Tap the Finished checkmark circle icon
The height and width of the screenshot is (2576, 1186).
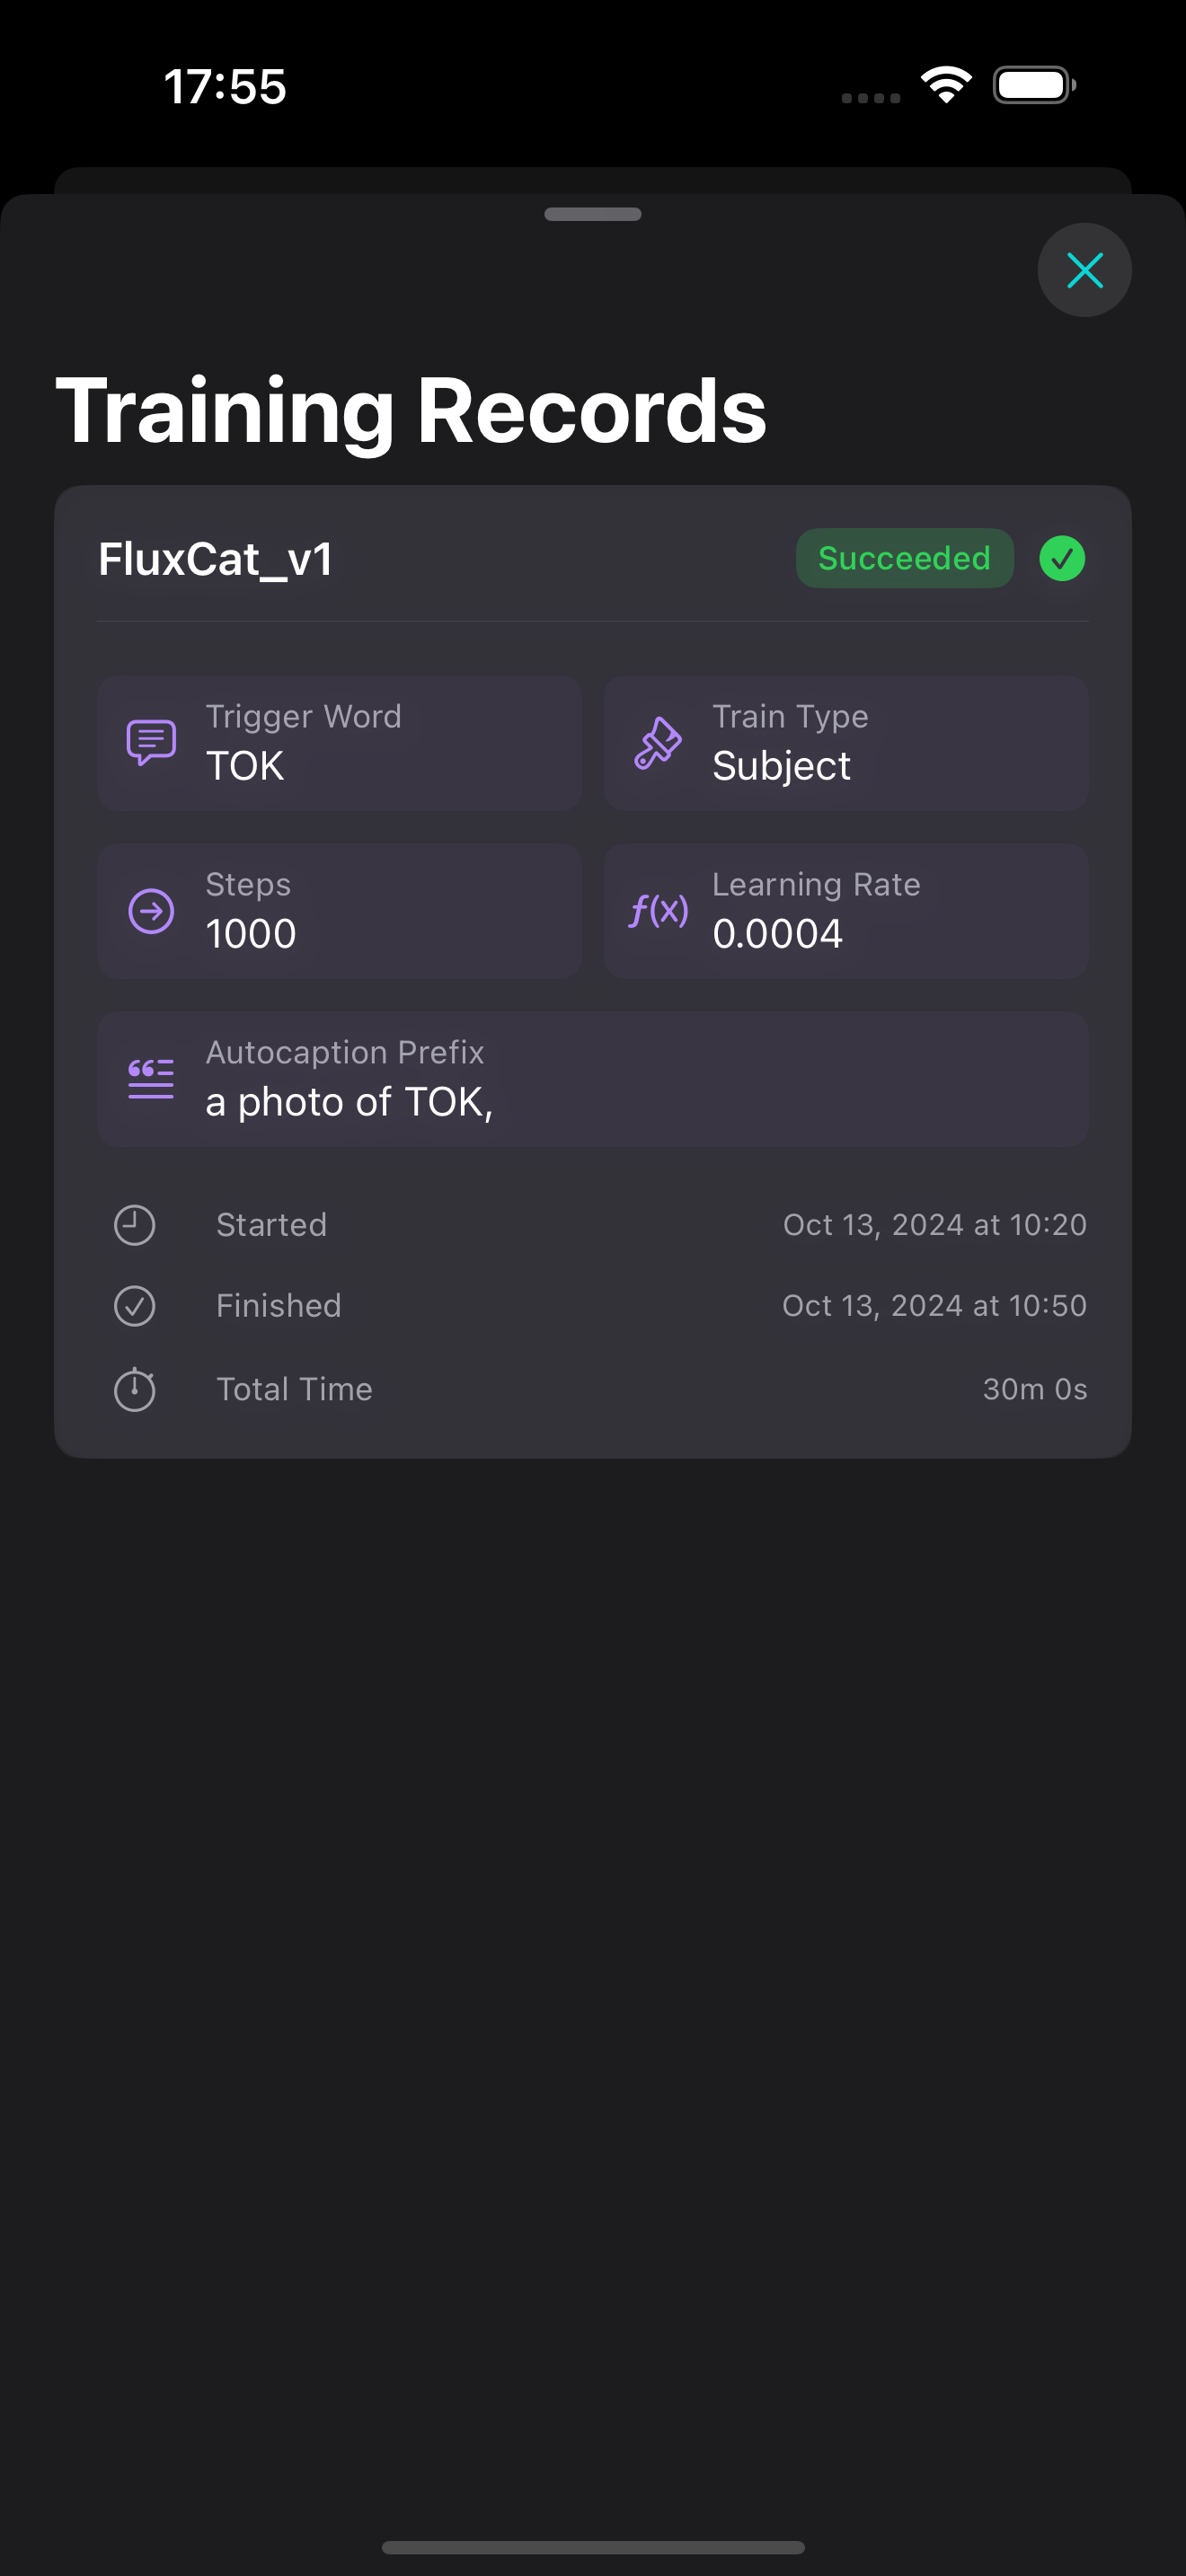pos(134,1306)
